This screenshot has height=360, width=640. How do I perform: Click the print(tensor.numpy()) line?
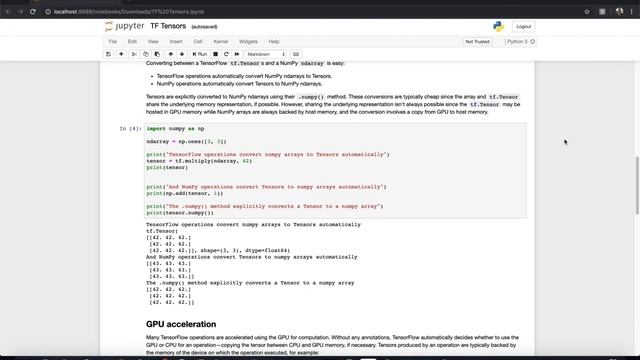pyautogui.click(x=180, y=213)
